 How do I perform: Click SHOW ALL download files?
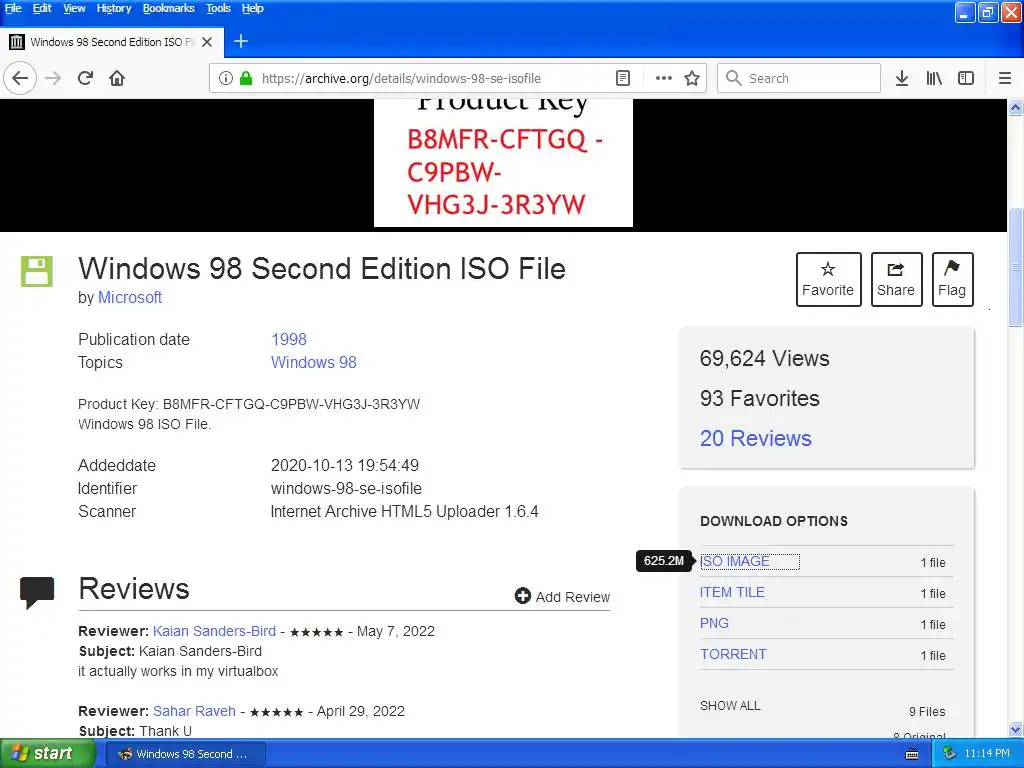pyautogui.click(x=730, y=706)
